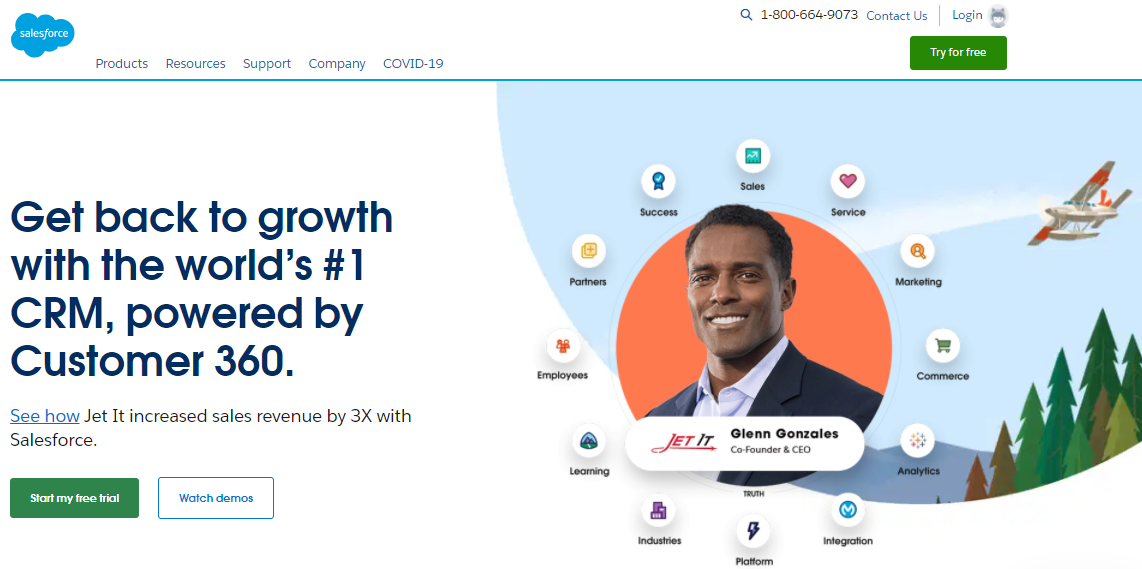Screen dimensions: 1142x569
Task: Select the Learning mountain icon
Action: 588,440
